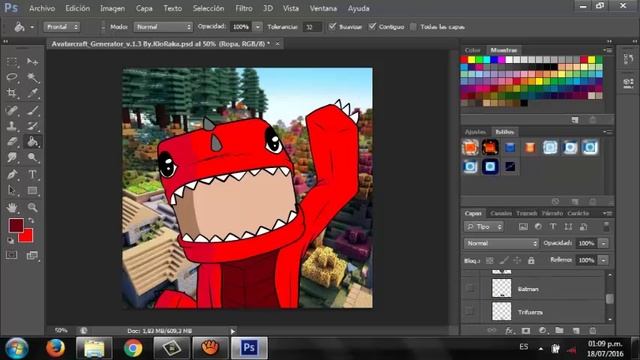Show the Batman layer

click(x=470, y=288)
